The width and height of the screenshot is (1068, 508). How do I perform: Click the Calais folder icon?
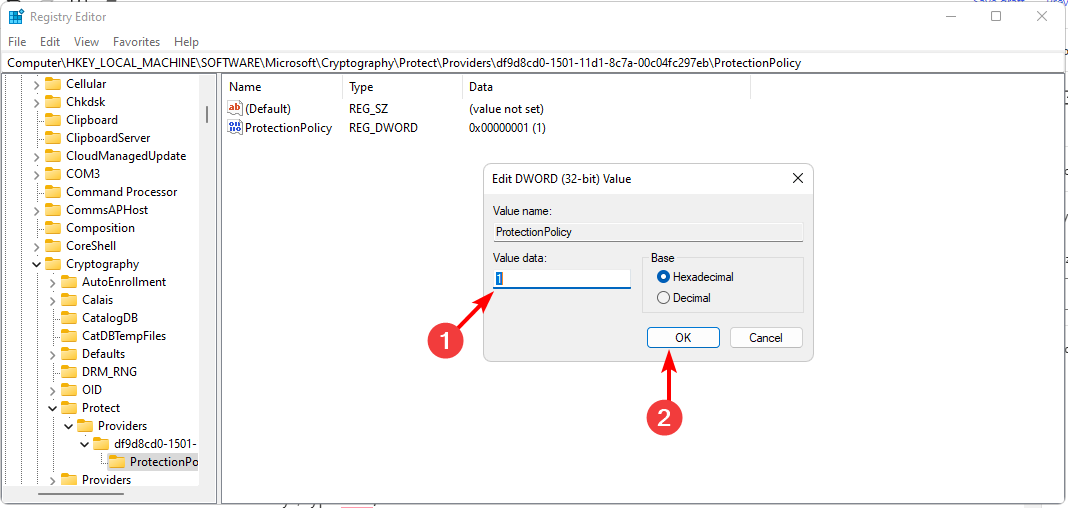click(69, 300)
